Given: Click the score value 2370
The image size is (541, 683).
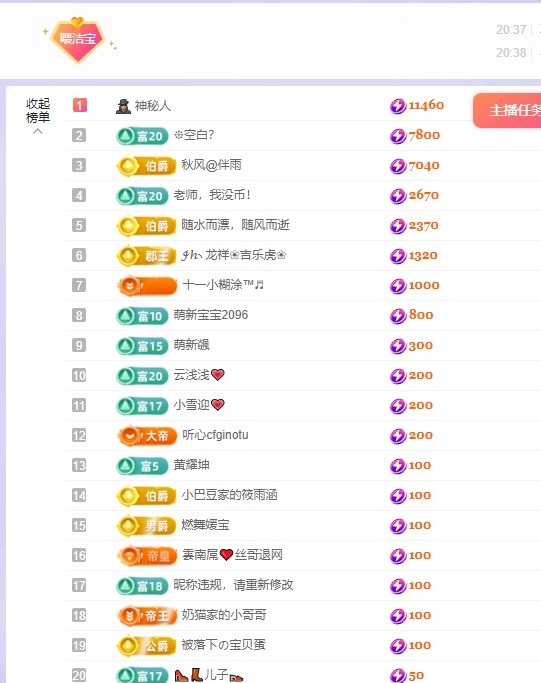Looking at the screenshot, I should [x=423, y=226].
